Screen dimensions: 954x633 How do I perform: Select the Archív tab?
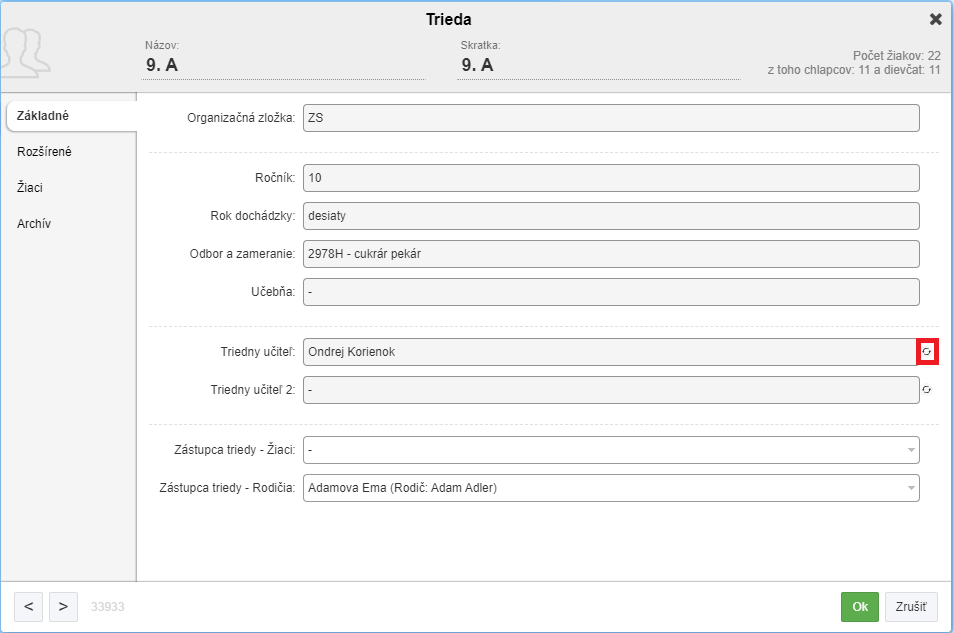click(x=34, y=223)
